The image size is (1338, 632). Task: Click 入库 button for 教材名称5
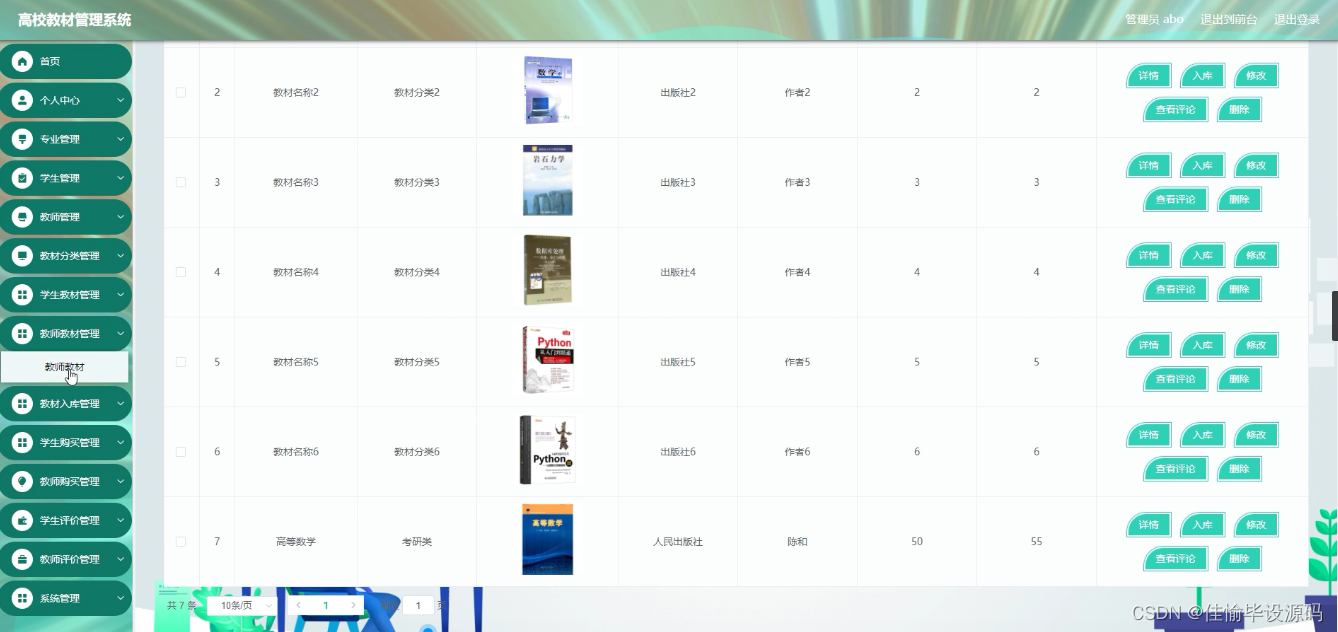click(1202, 345)
